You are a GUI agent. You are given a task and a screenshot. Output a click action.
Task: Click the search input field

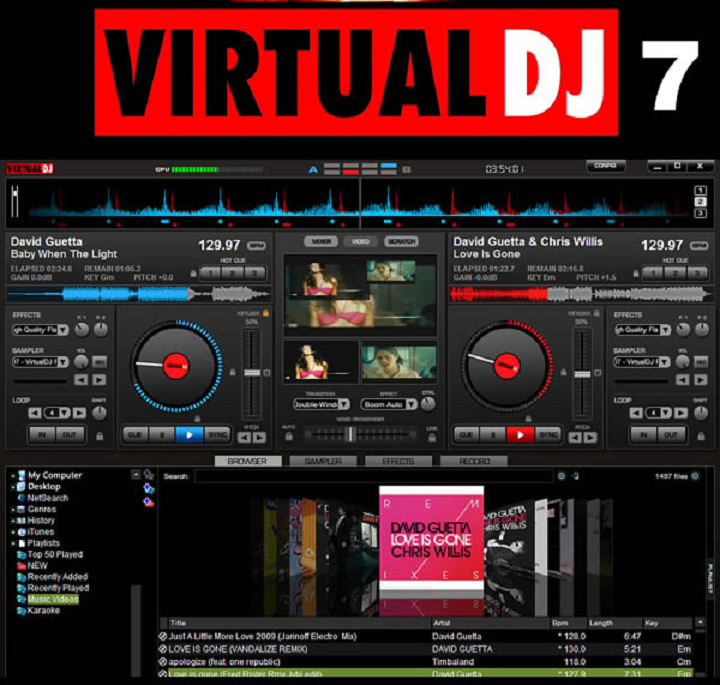tap(373, 476)
